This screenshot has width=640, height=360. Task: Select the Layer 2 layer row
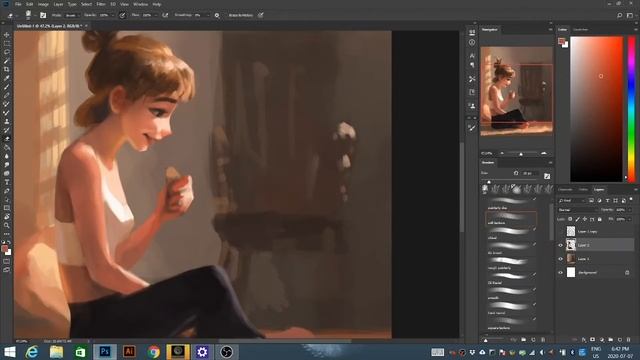coord(596,245)
